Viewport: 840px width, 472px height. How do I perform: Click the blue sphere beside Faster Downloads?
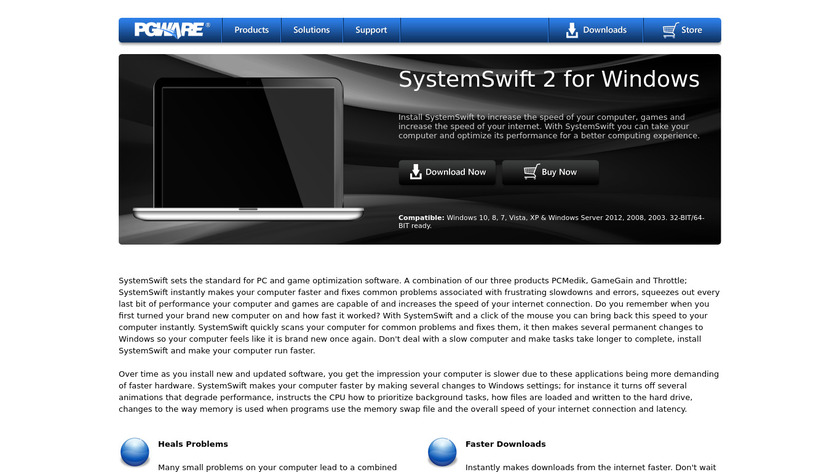442,452
